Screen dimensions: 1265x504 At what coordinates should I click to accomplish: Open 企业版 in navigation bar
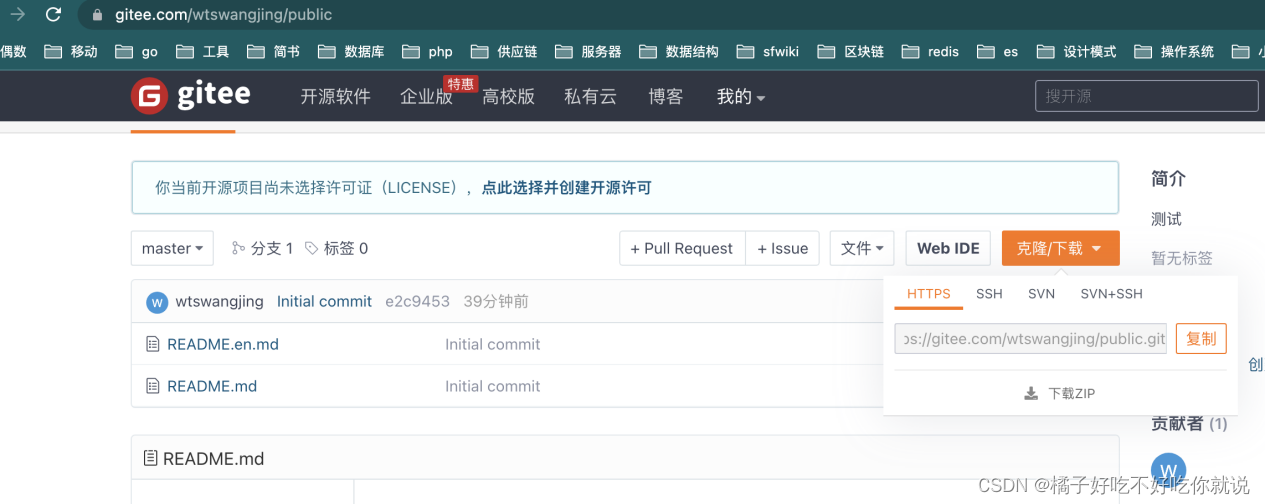[427, 97]
